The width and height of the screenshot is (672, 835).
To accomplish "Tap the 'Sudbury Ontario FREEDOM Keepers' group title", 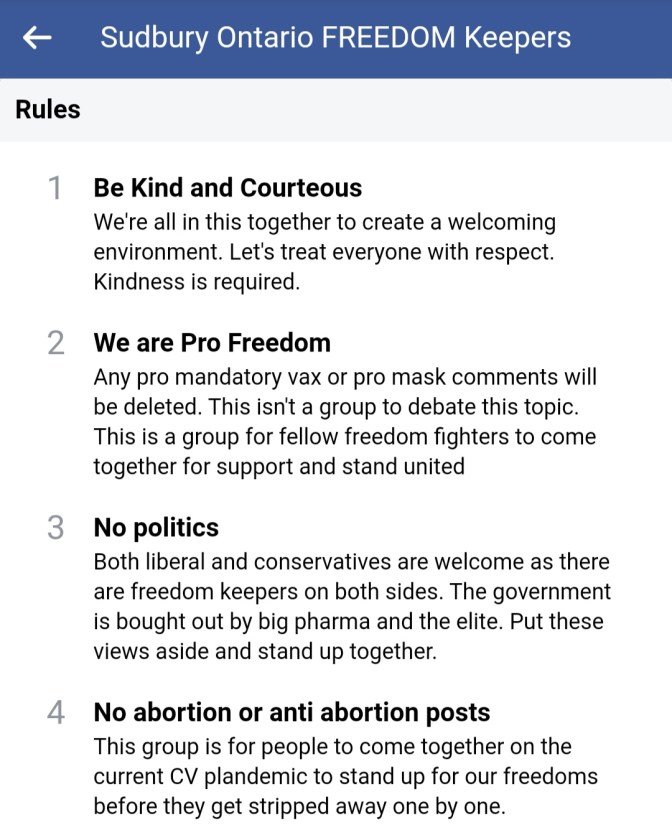I will [x=335, y=38].
